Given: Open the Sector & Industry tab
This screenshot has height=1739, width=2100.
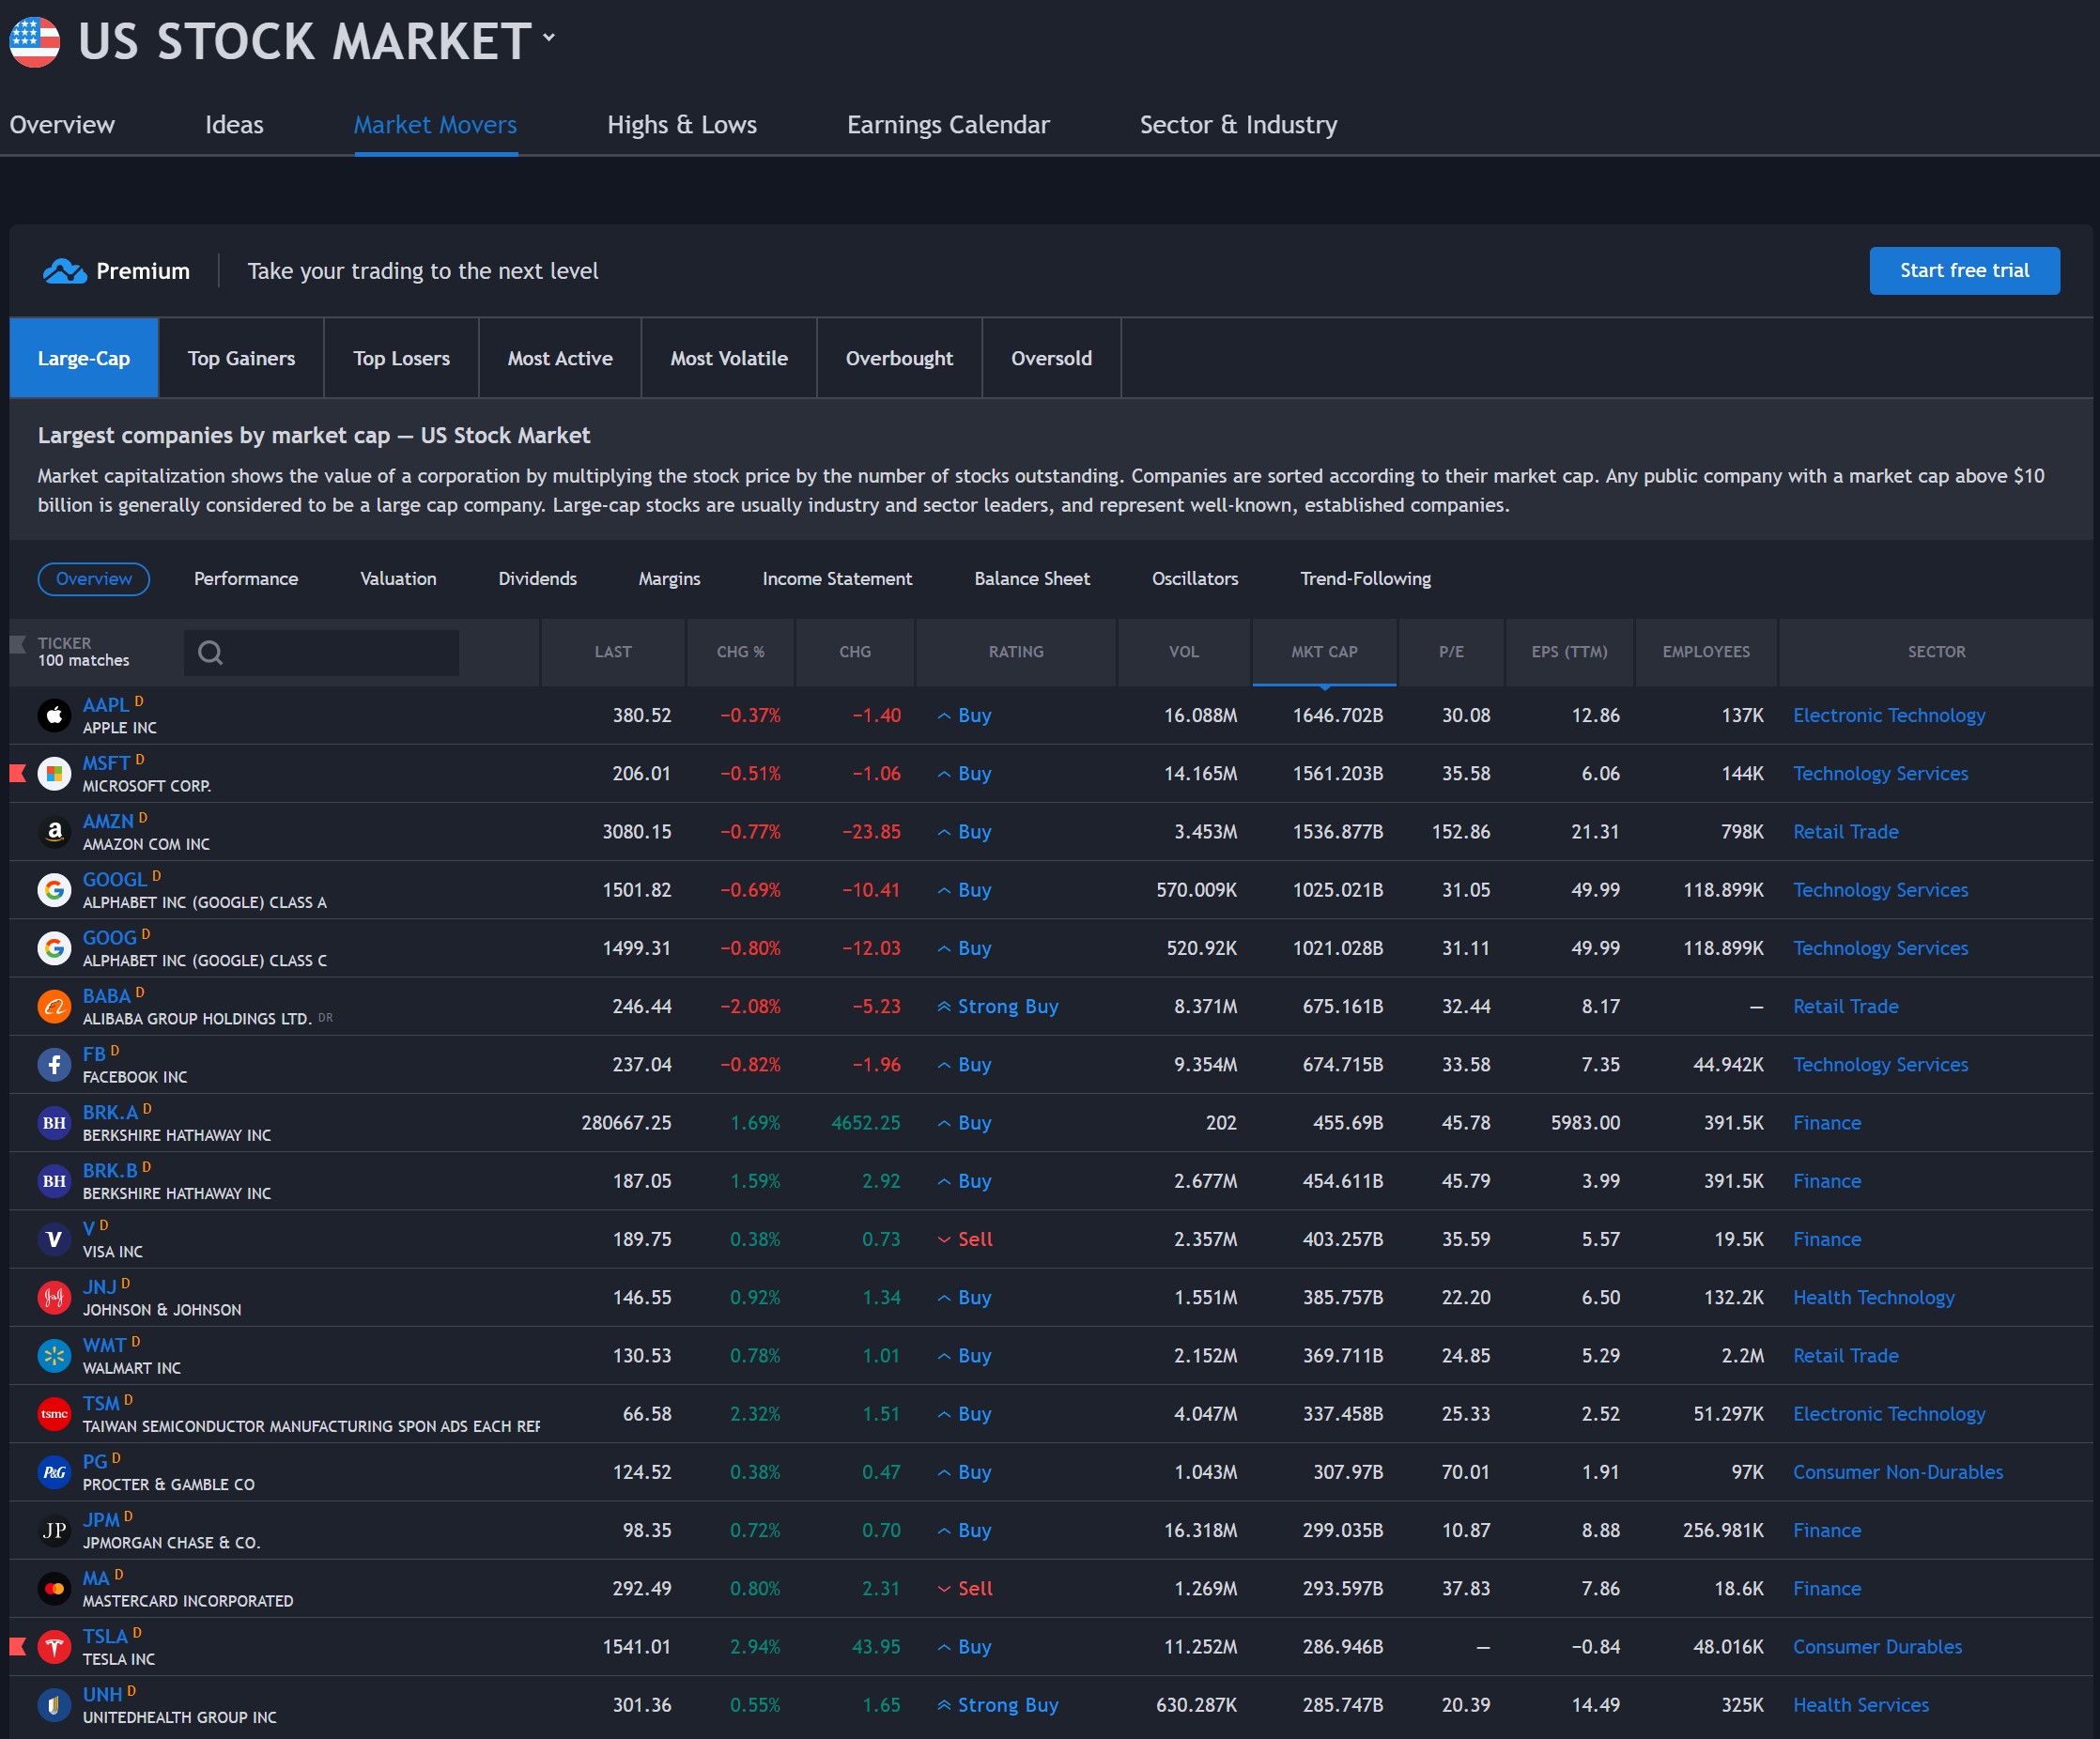Looking at the screenshot, I should coord(1238,125).
